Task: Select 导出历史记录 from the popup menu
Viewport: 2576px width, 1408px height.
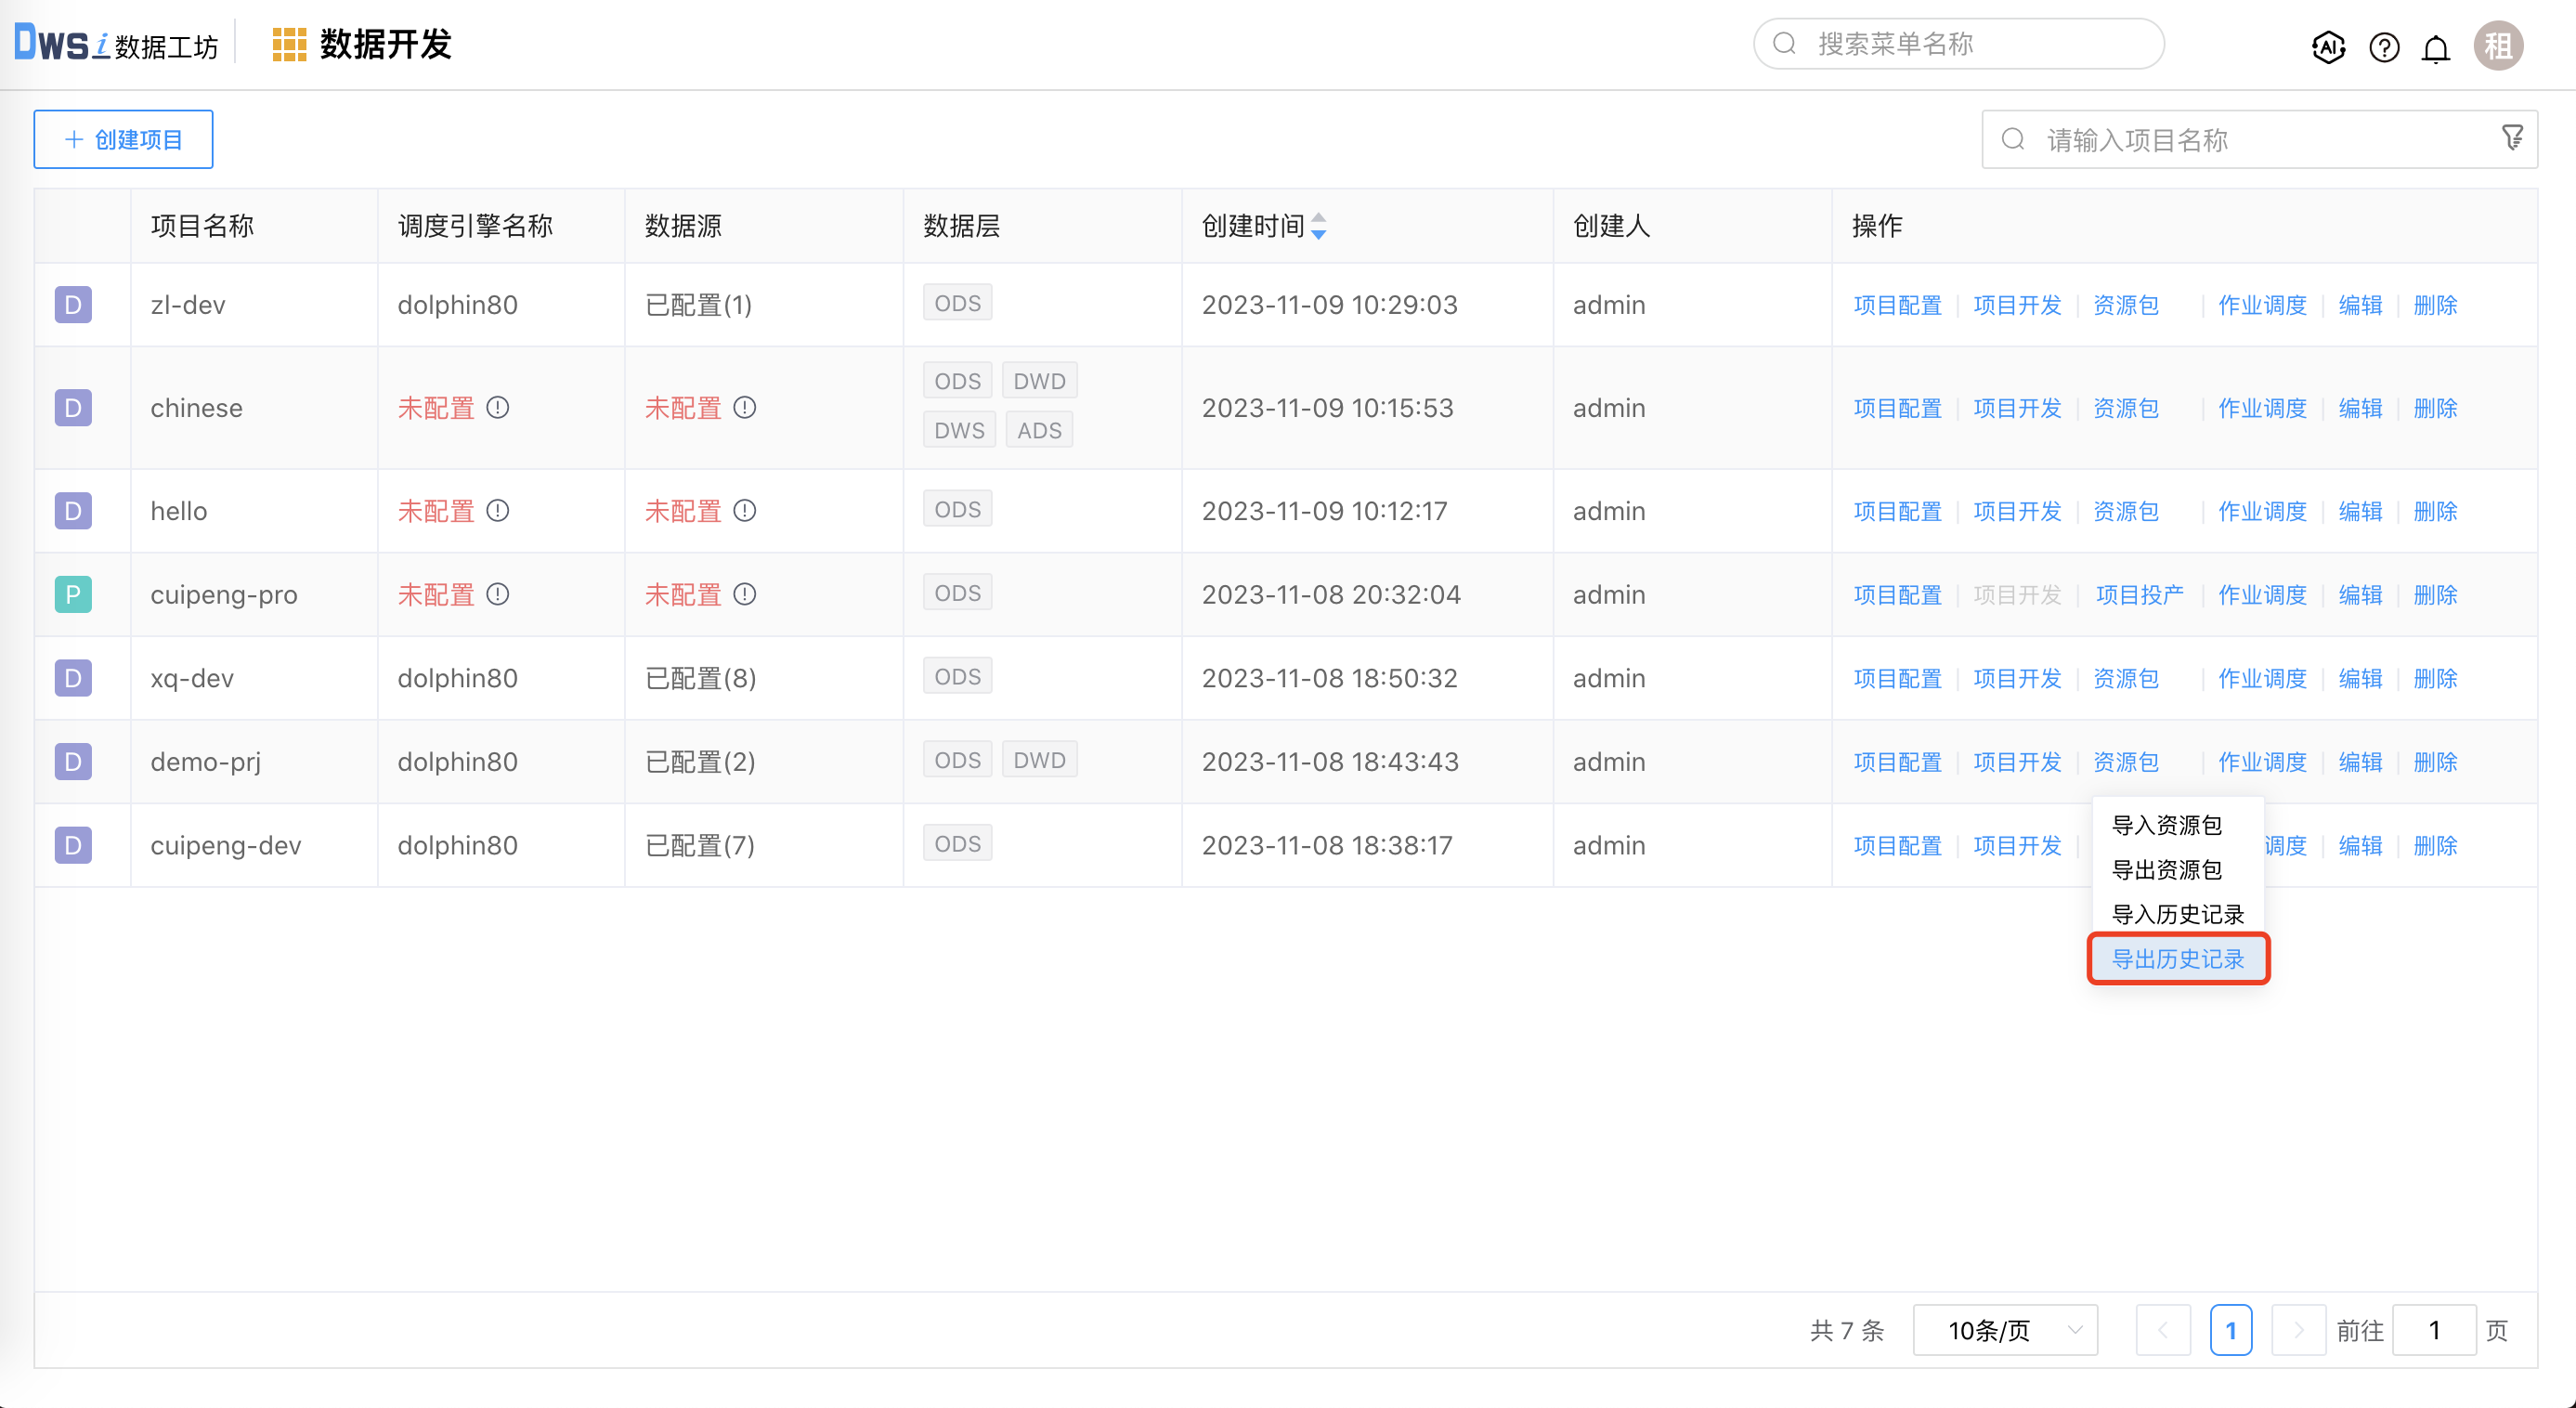Action: [2178, 959]
